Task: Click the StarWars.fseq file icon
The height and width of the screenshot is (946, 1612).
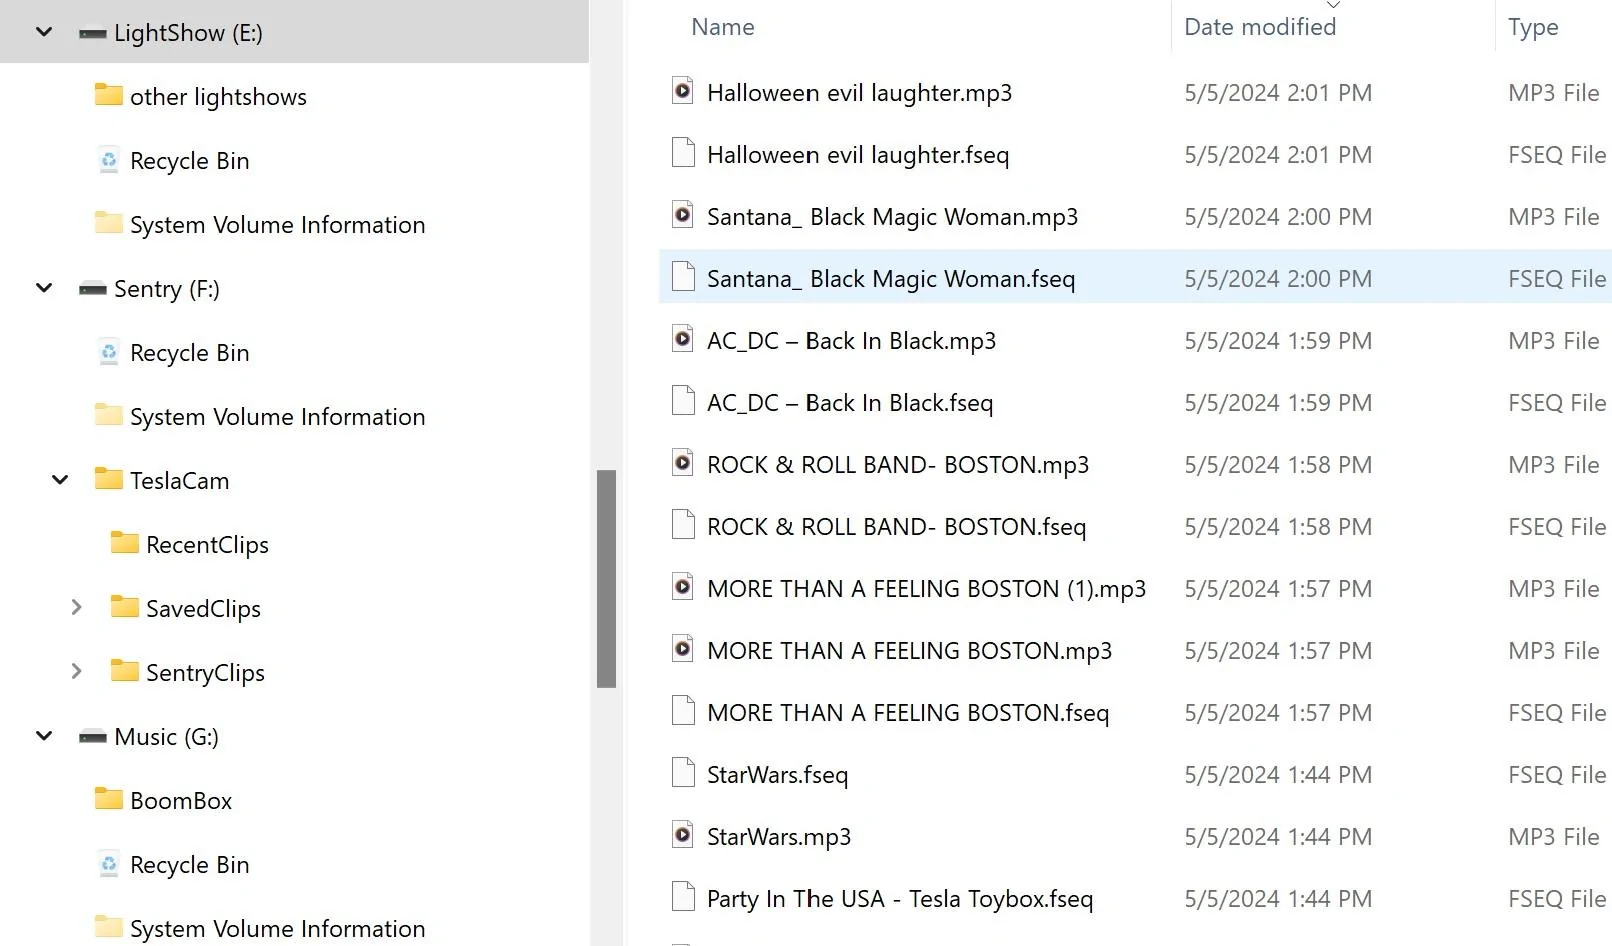Action: [683, 773]
